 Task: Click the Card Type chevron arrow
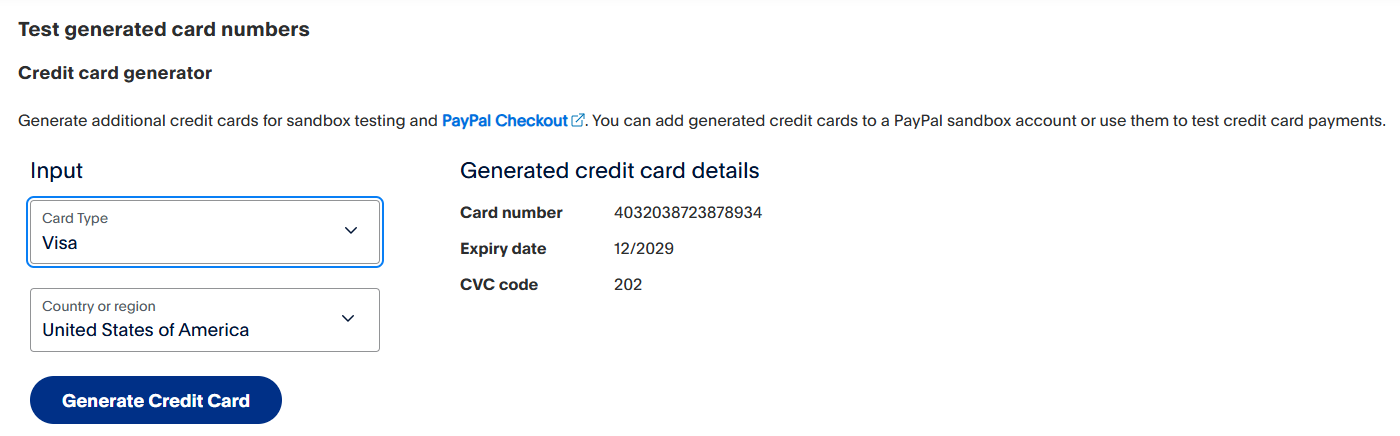click(x=351, y=230)
